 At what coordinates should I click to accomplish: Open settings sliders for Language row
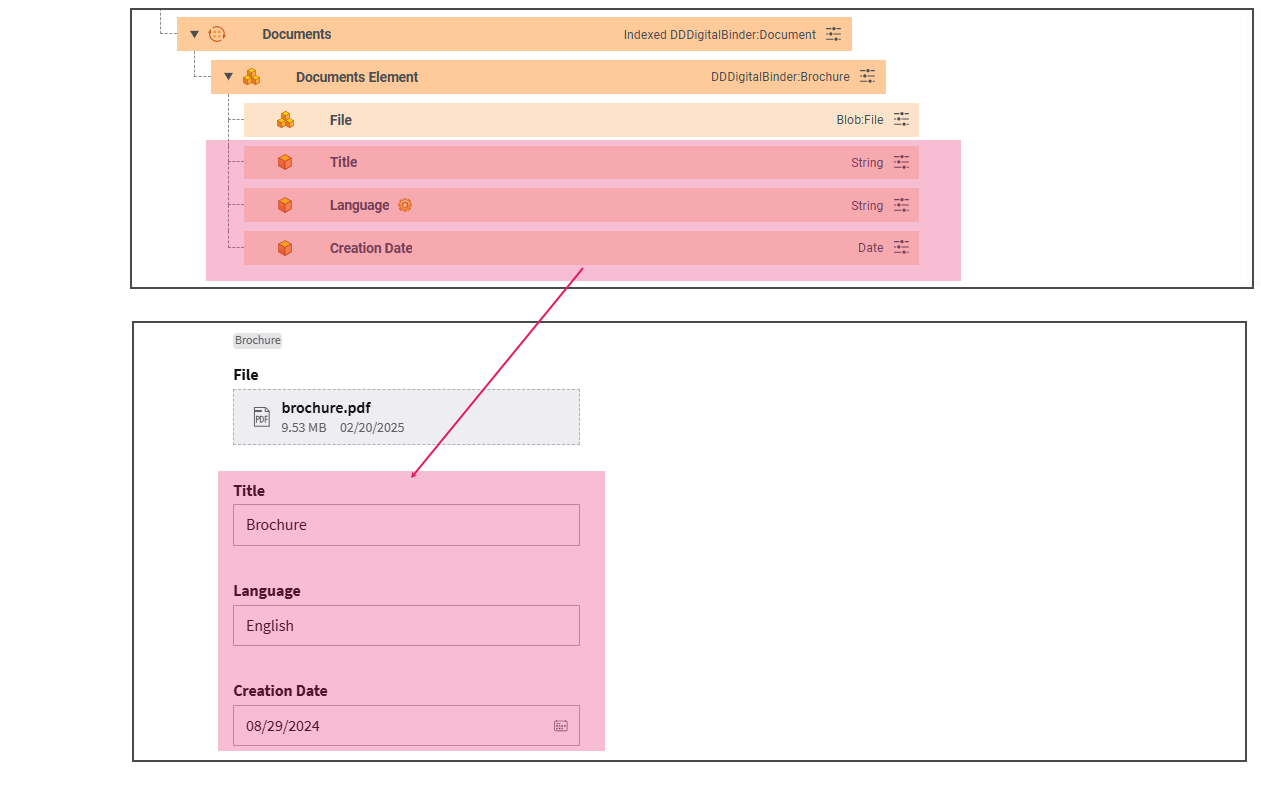(902, 205)
